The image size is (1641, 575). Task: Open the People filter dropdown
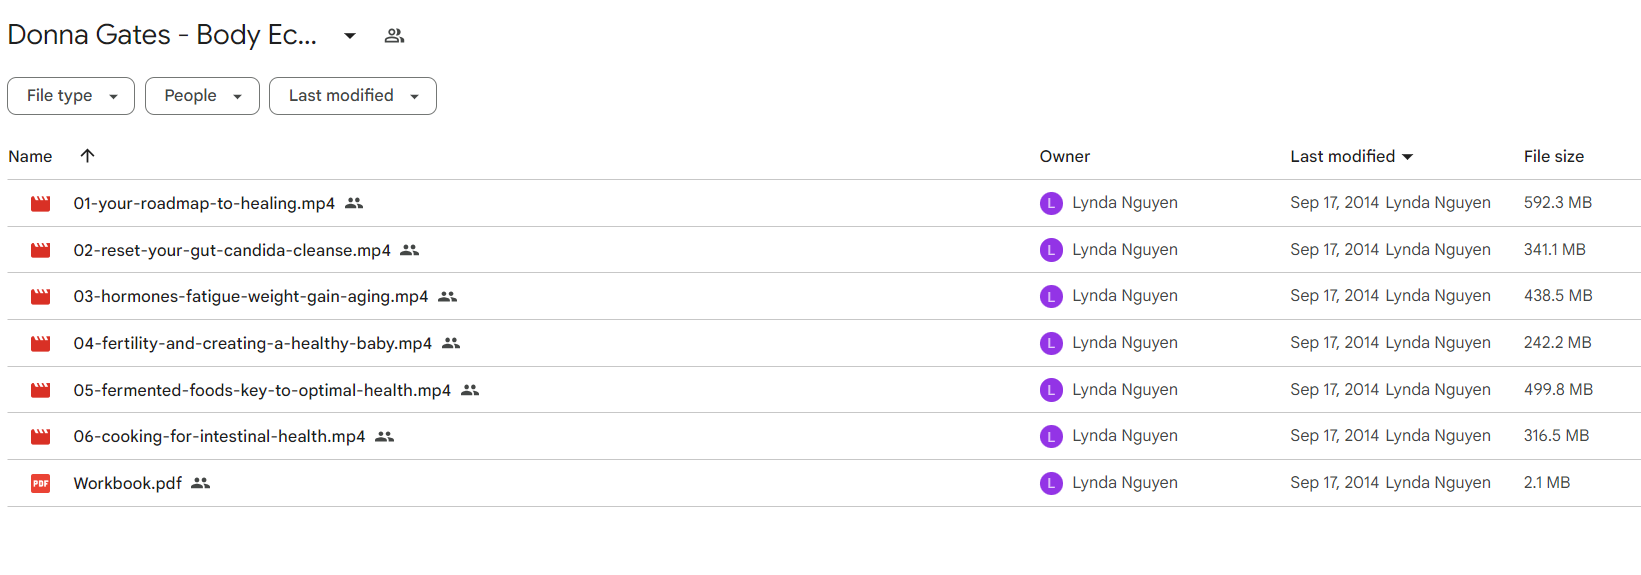(202, 96)
